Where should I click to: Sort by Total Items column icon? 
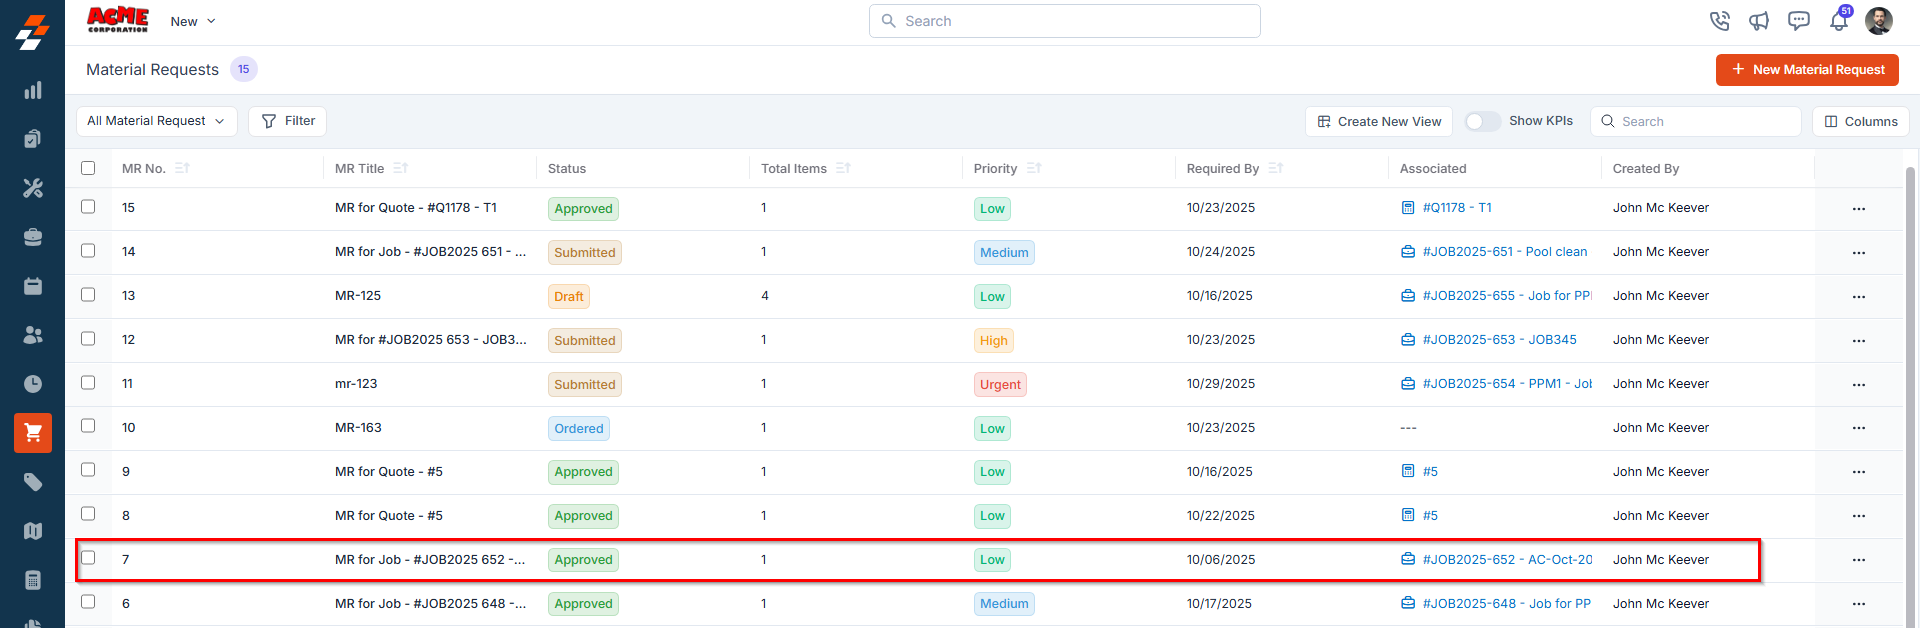[843, 168]
